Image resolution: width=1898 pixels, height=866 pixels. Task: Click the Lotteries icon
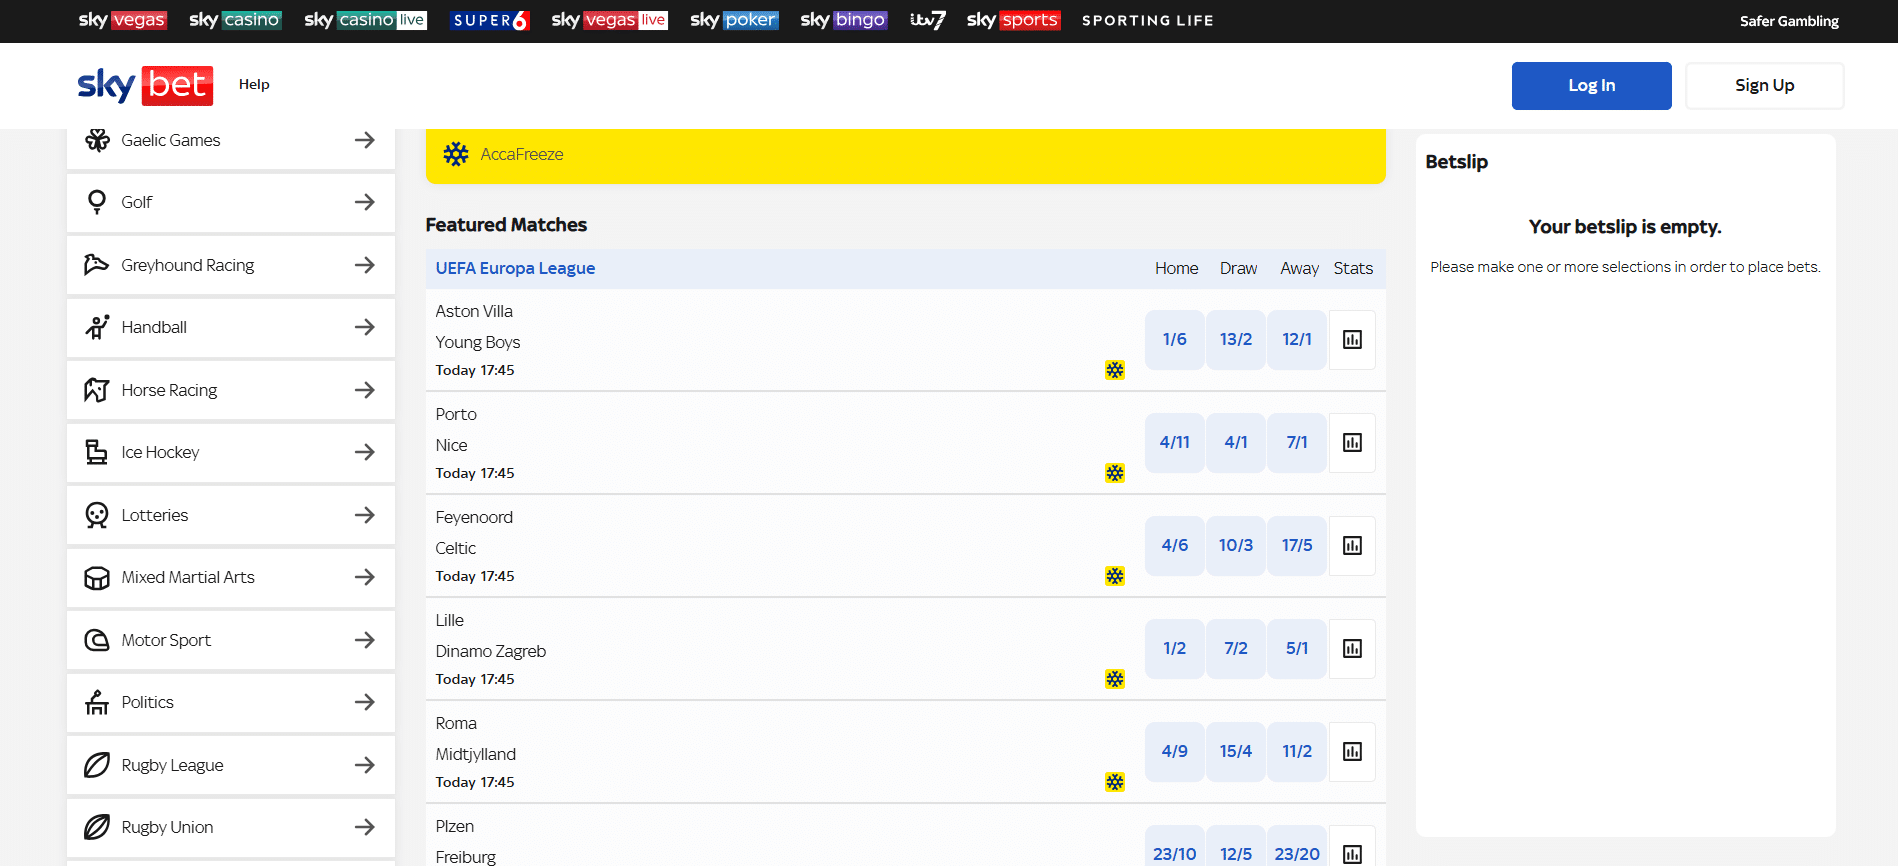click(97, 515)
